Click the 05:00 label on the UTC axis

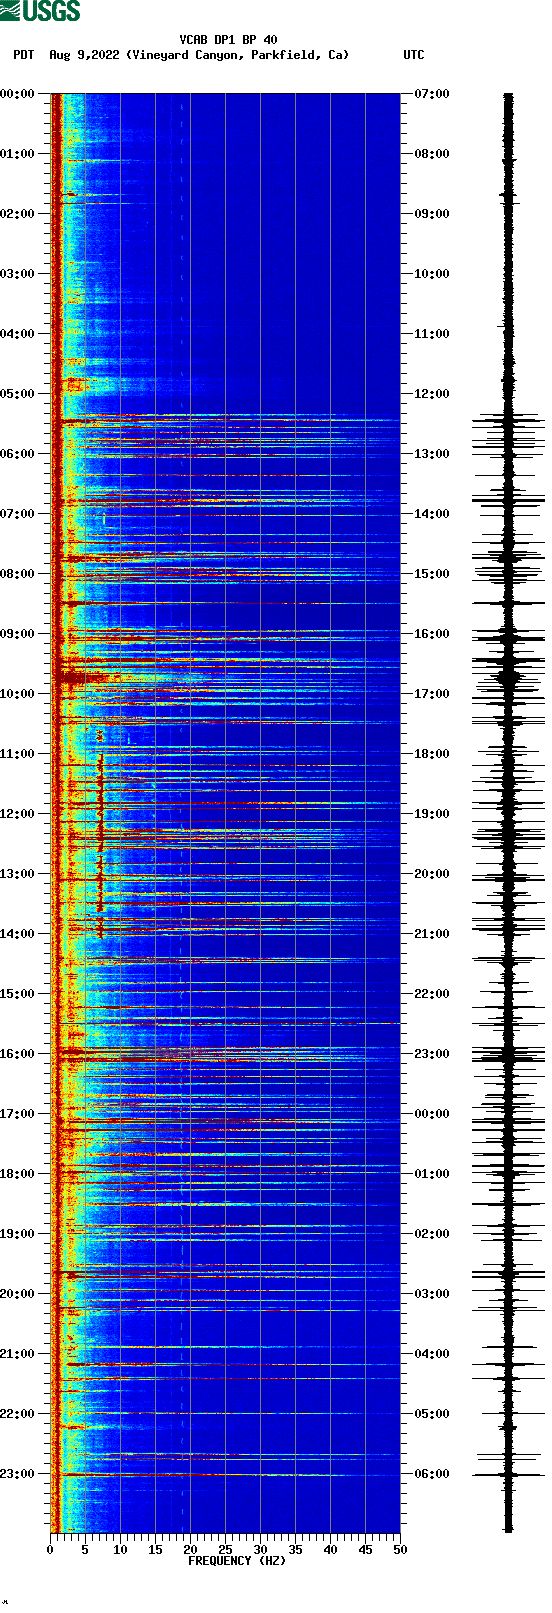(432, 1414)
